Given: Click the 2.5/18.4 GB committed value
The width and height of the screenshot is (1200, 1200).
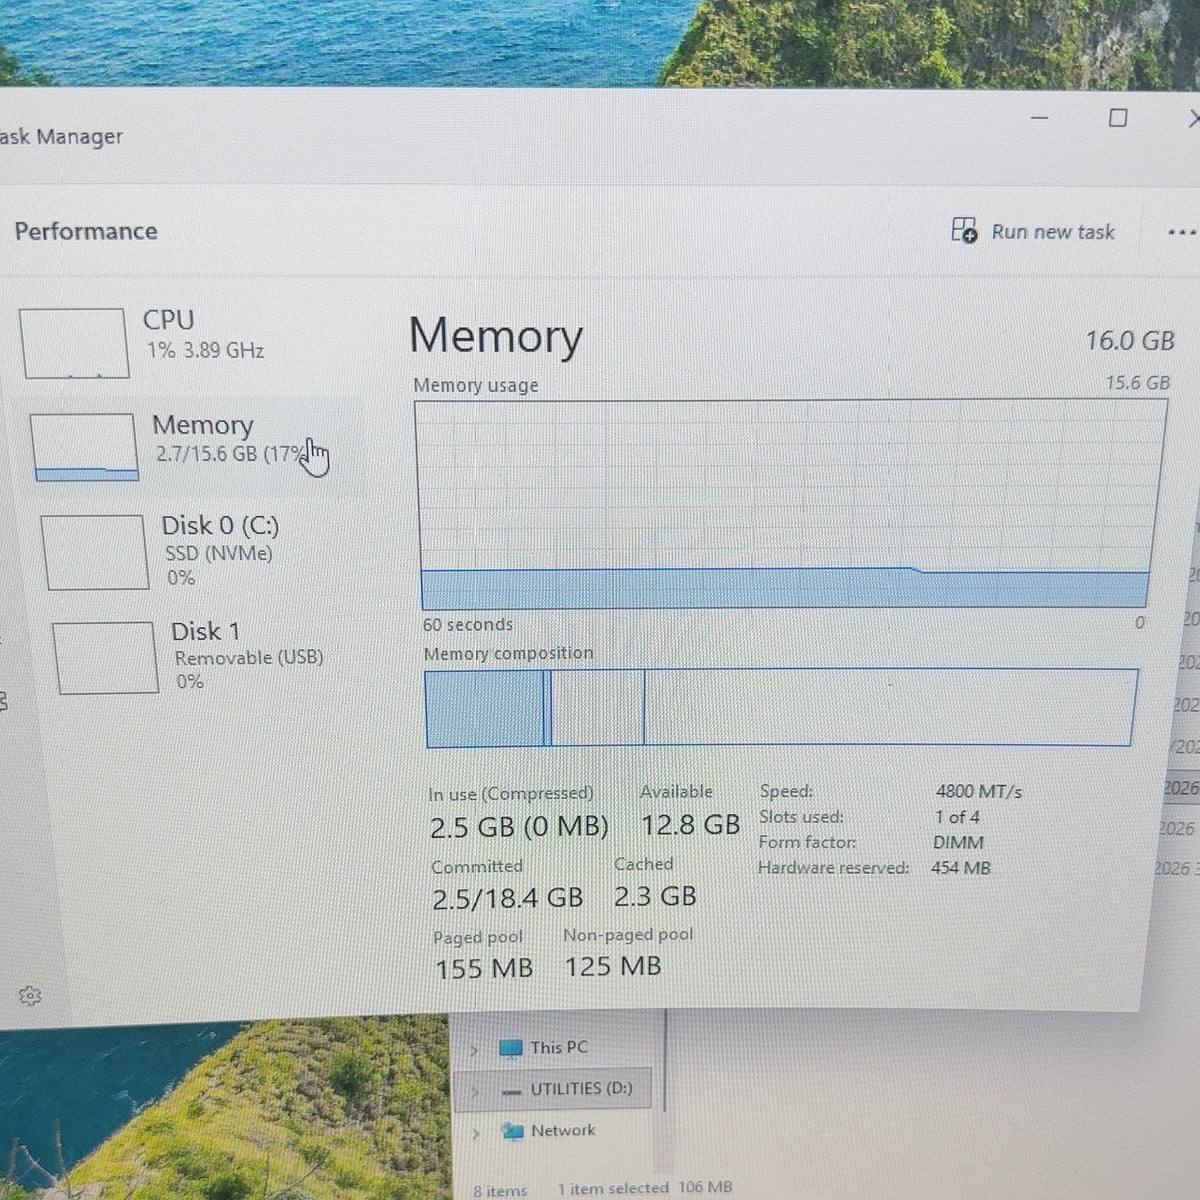Looking at the screenshot, I should 507,898.
